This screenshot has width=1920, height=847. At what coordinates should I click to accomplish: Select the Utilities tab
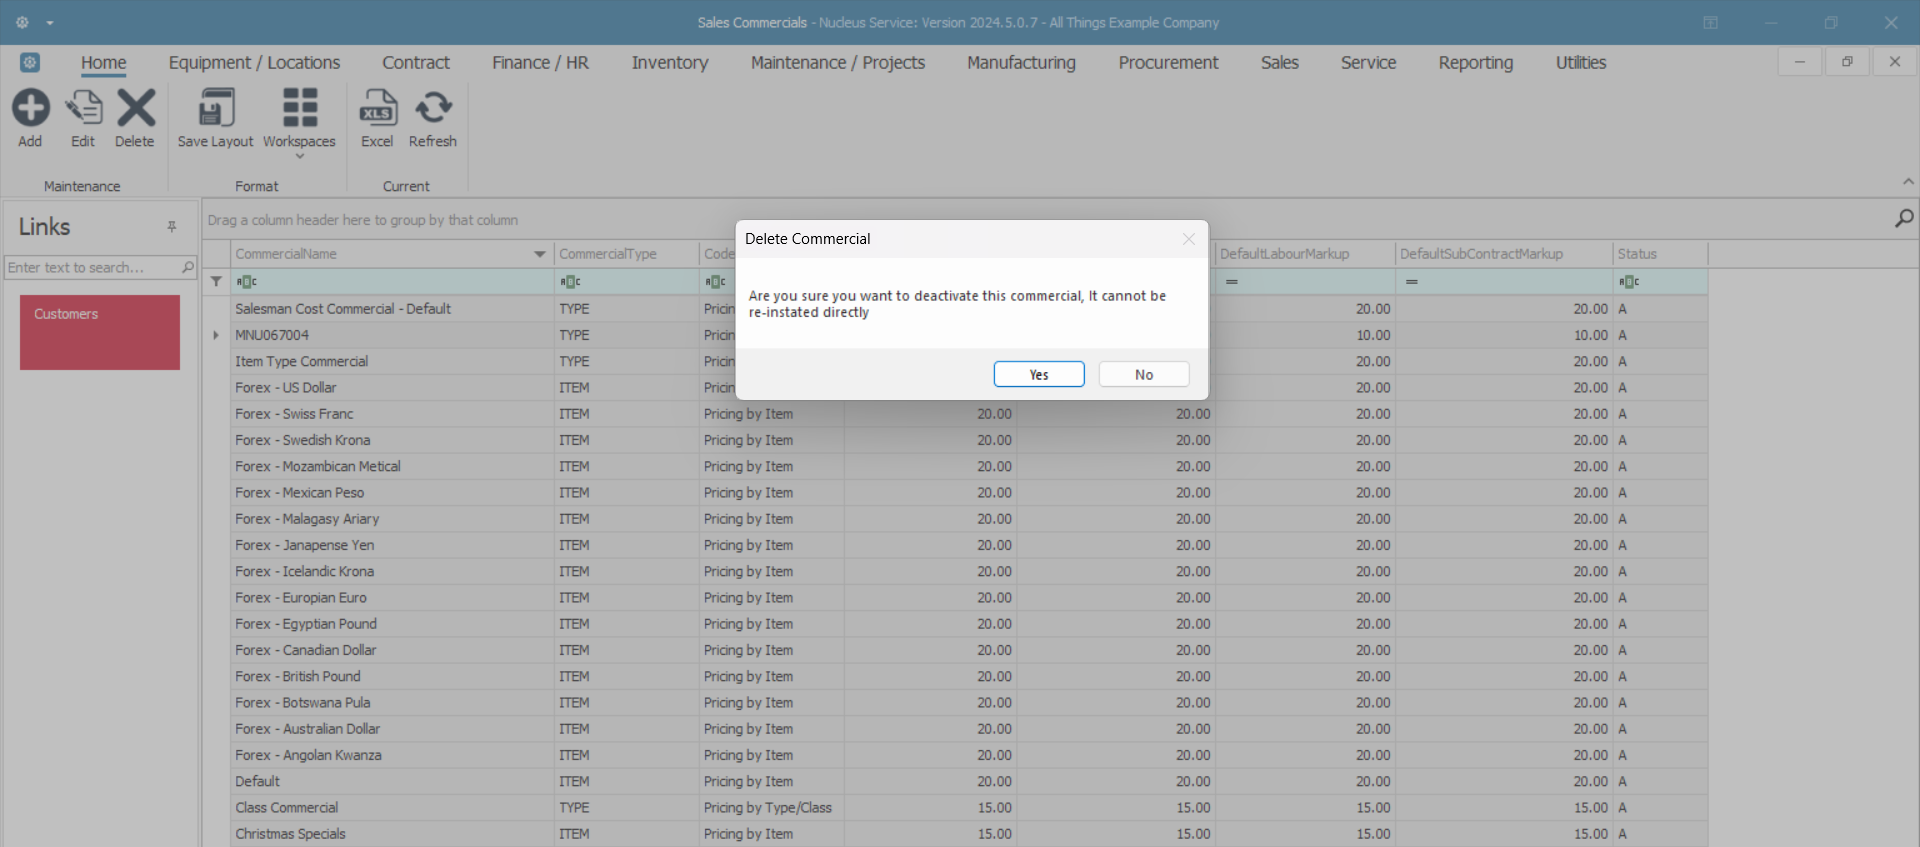coord(1581,63)
